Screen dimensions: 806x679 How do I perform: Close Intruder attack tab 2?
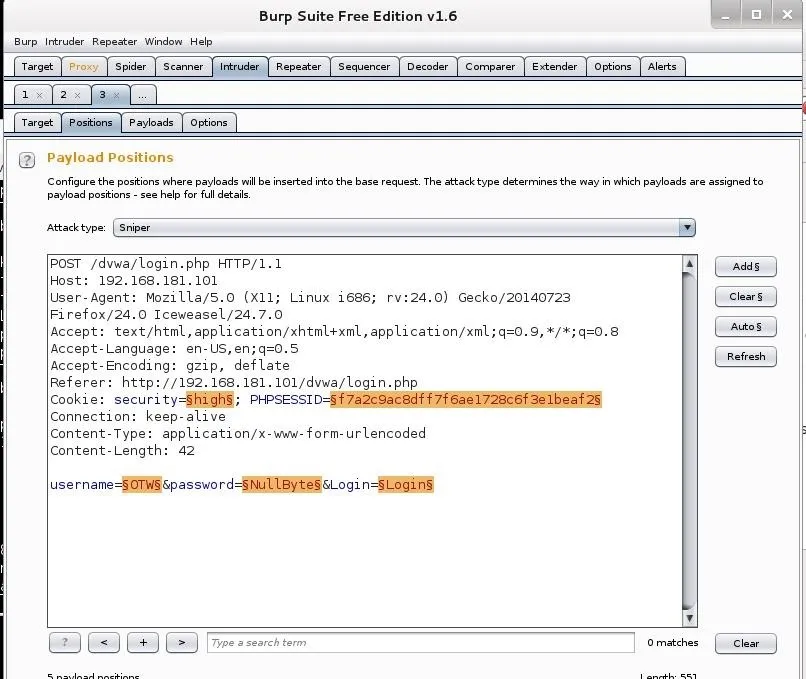78,95
